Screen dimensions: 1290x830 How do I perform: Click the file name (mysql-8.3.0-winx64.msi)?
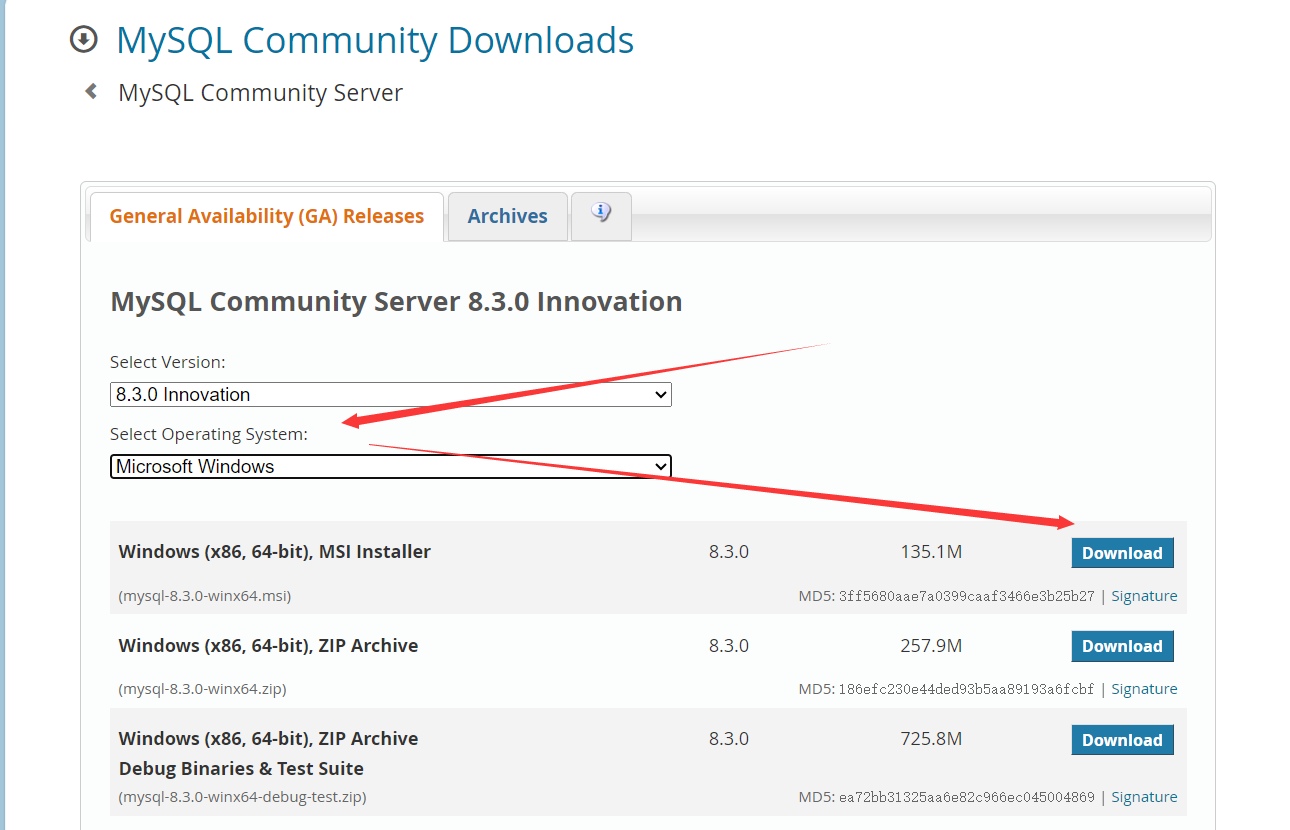pyautogui.click(x=205, y=596)
